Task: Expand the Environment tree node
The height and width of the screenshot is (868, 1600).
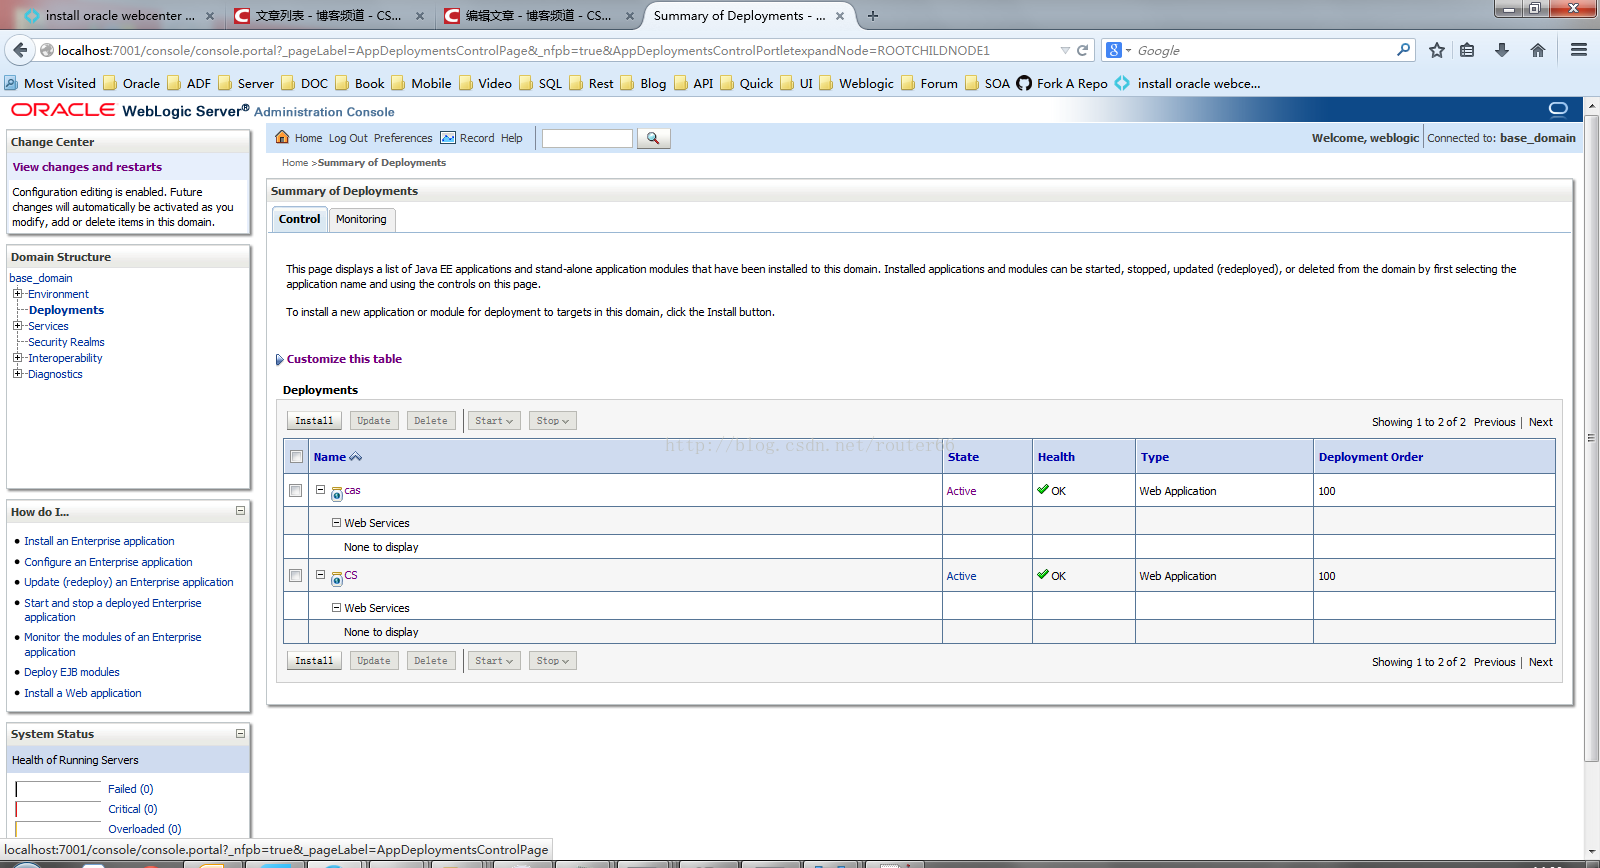Action: coord(17,294)
